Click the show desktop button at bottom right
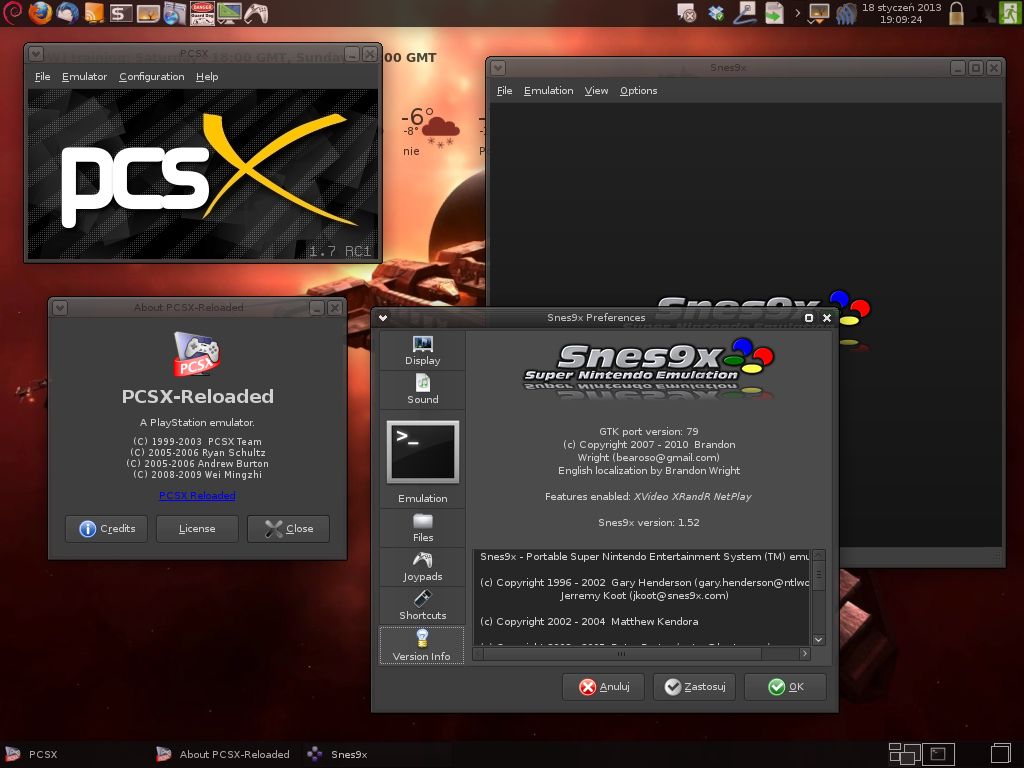 point(1000,754)
